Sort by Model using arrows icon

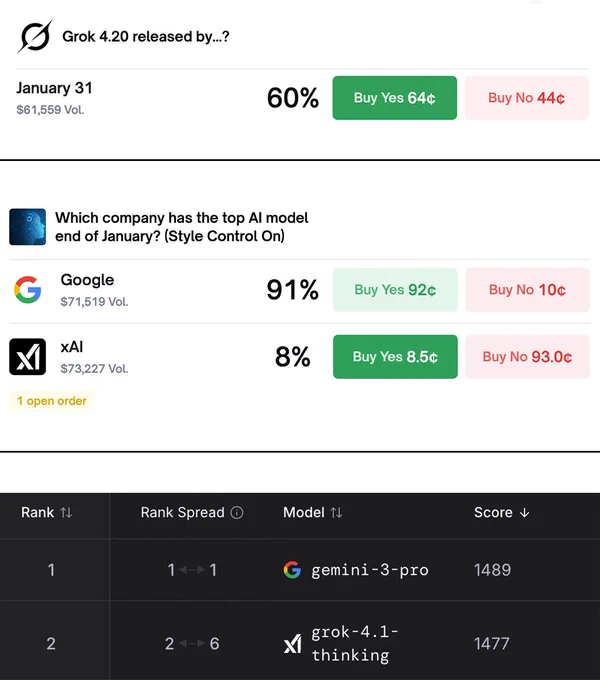(x=336, y=513)
